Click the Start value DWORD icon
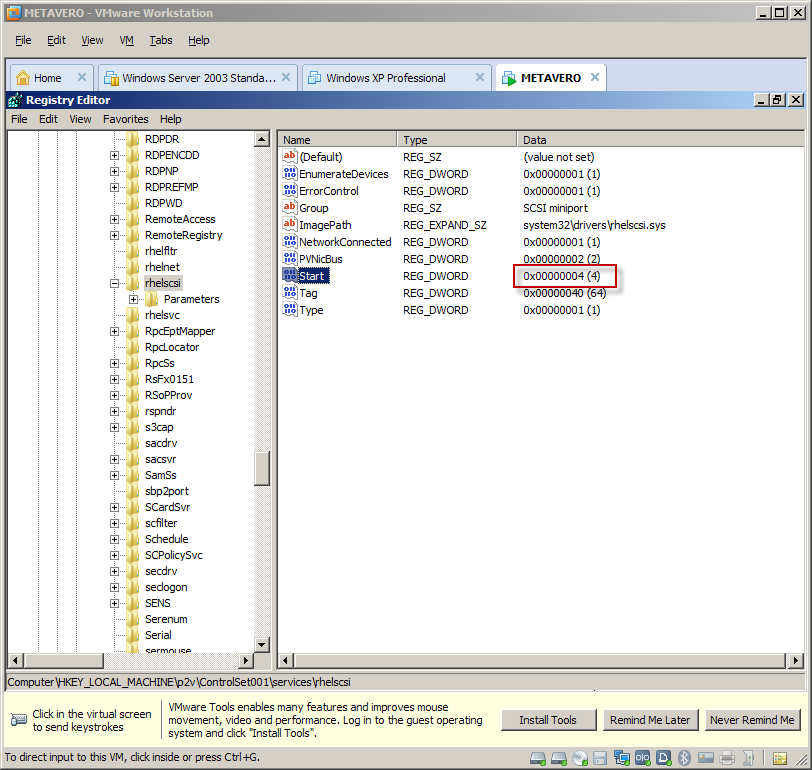This screenshot has width=812, height=770. [x=289, y=275]
